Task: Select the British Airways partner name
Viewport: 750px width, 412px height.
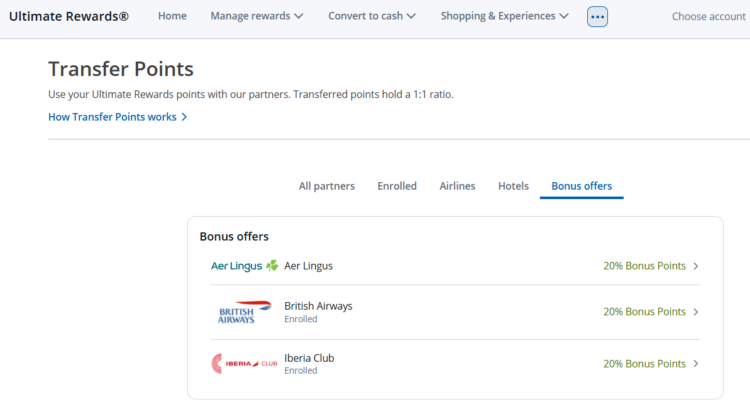Action: (318, 306)
